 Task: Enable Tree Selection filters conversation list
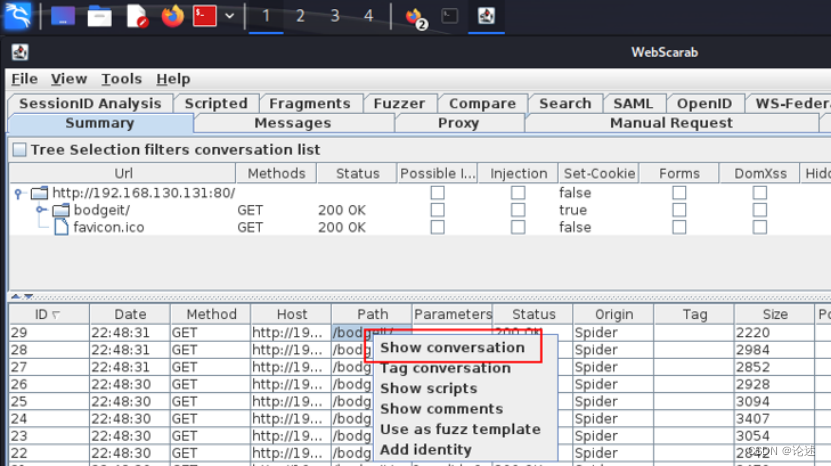coord(19,150)
